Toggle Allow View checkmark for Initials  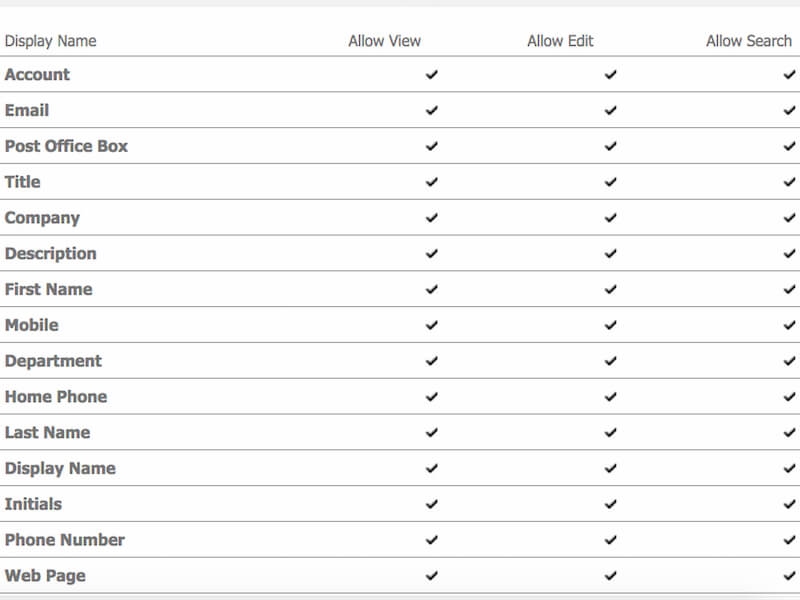(432, 504)
